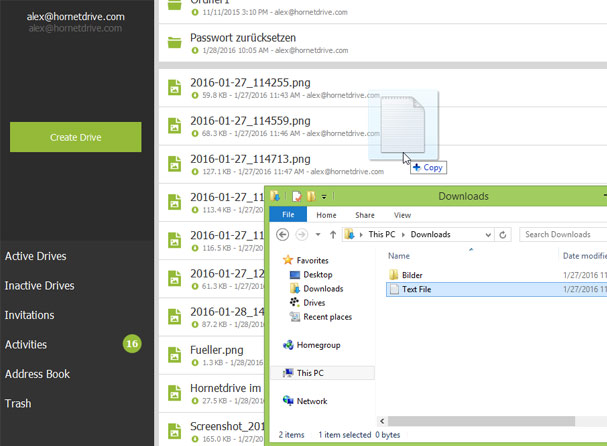Screen dimensions: 607x446
Task: Open Active Drives in the sidebar
Action: (x=36, y=256)
